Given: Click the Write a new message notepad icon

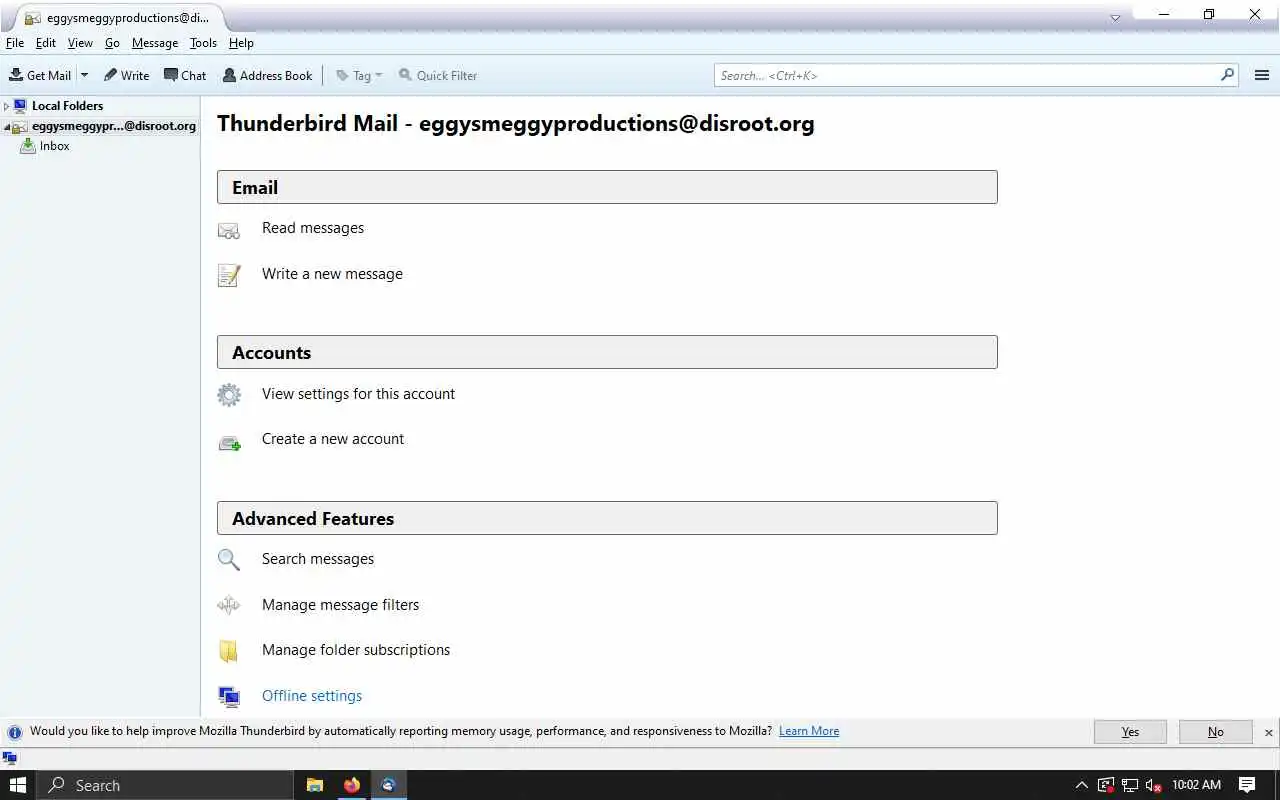Looking at the screenshot, I should click(x=229, y=275).
